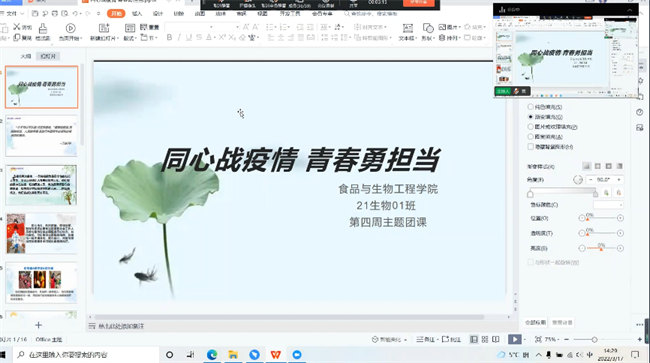The height and width of the screenshot is (363, 650).
Task: Tick the hide background graphics checkbox
Action: click(530, 147)
